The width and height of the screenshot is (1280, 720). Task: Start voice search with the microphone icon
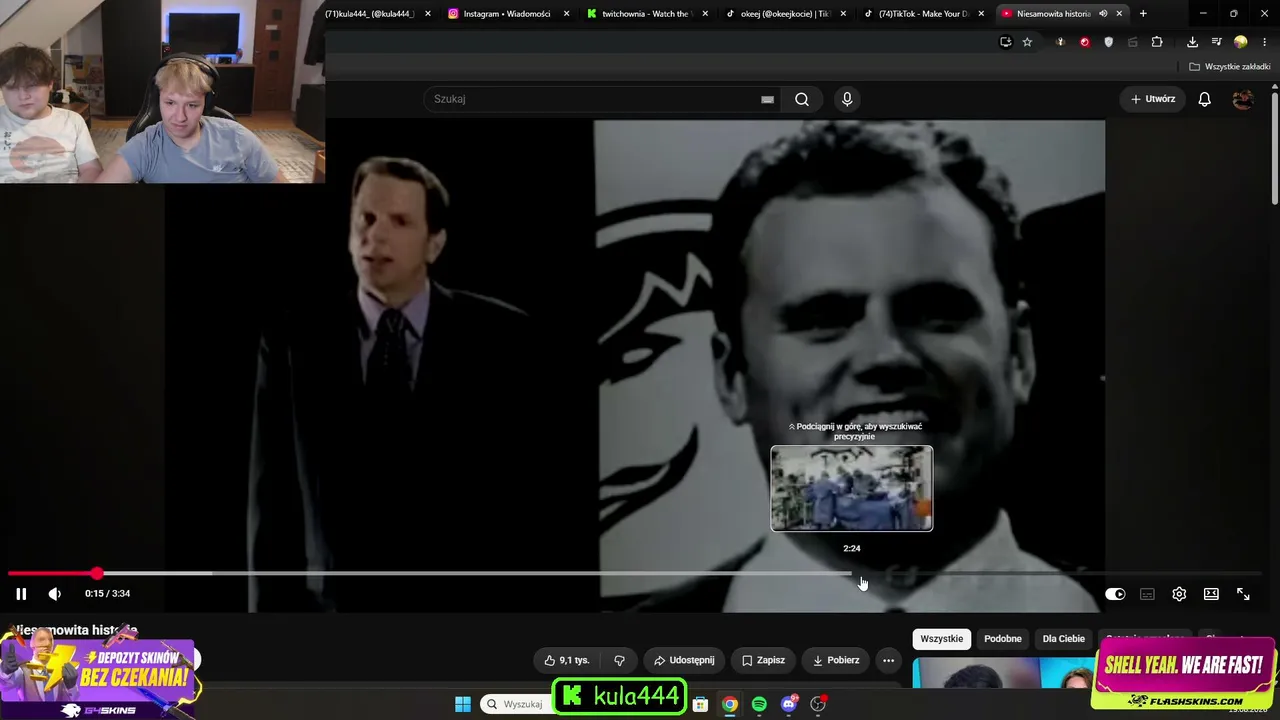click(x=847, y=99)
